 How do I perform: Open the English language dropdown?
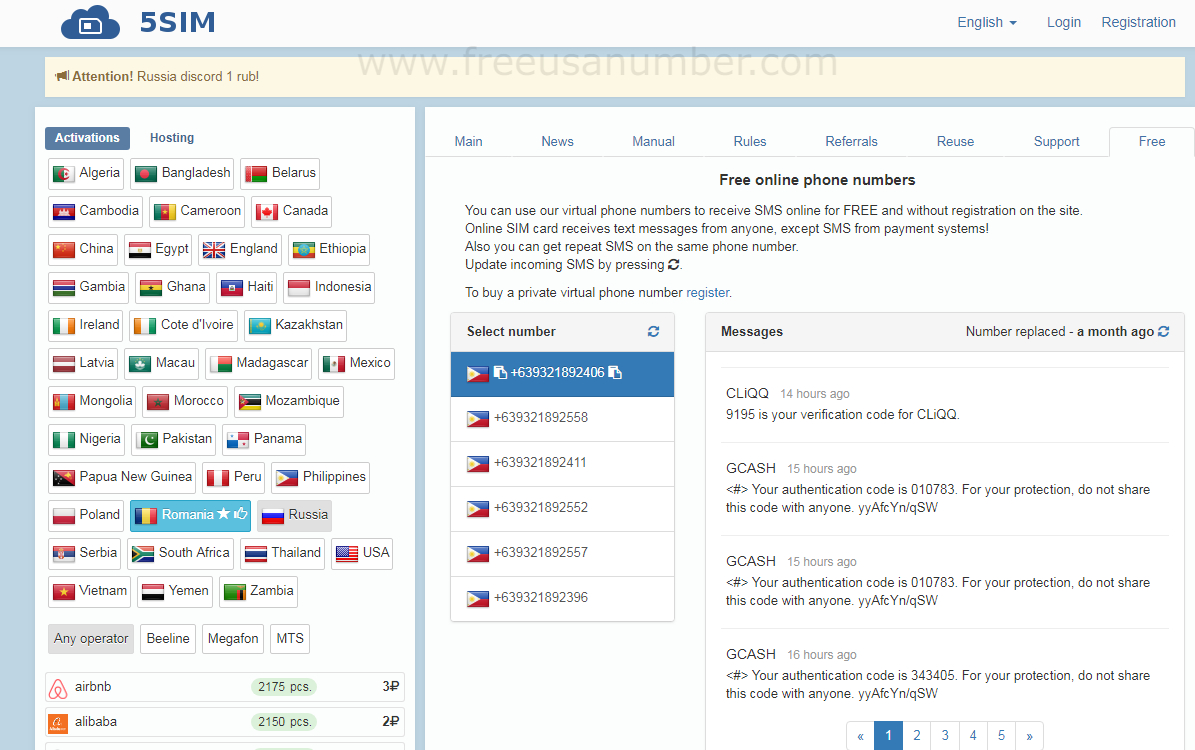click(x=987, y=22)
